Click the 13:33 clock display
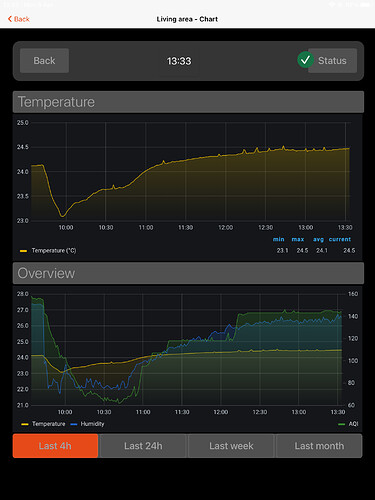Screen dimensions: 375x500 (x=179, y=61)
